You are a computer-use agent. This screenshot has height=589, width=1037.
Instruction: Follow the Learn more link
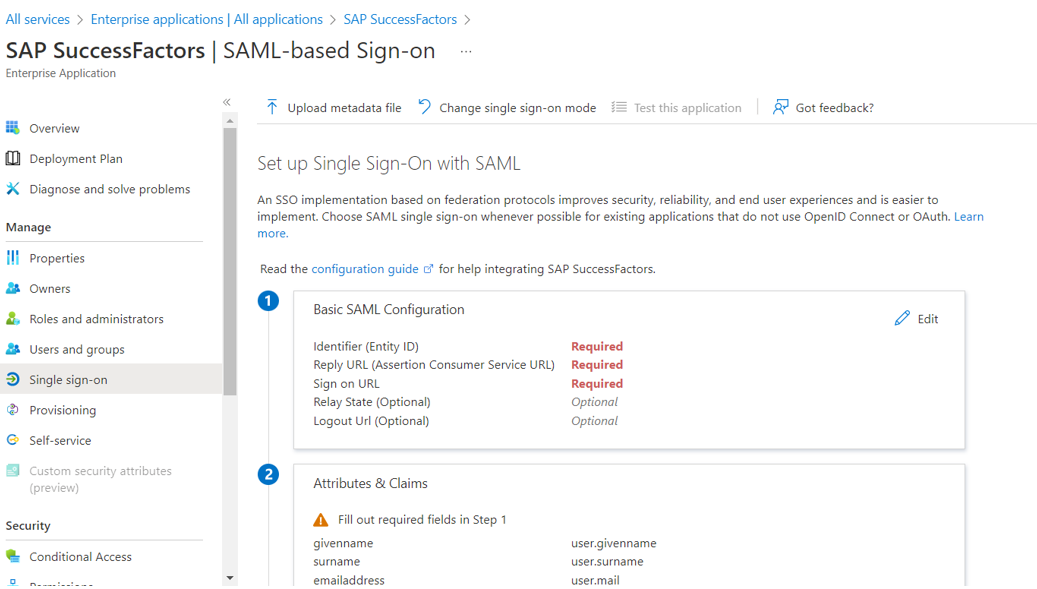pos(969,216)
